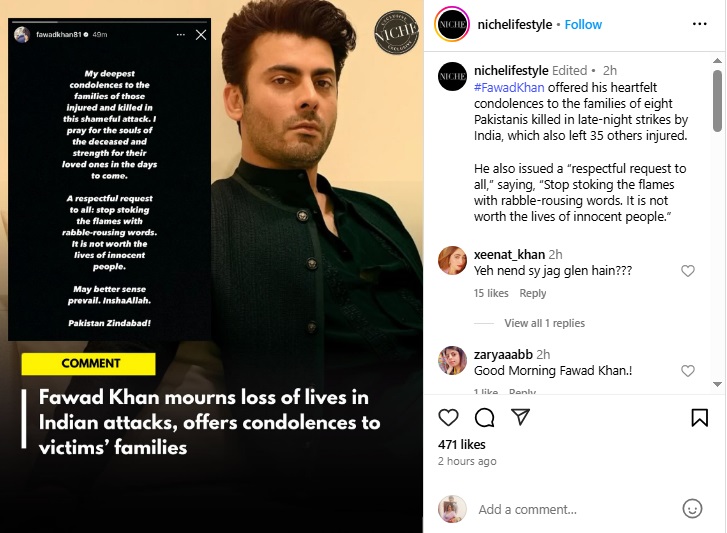Like the post with heart icon
The width and height of the screenshot is (727, 533).
point(449,417)
